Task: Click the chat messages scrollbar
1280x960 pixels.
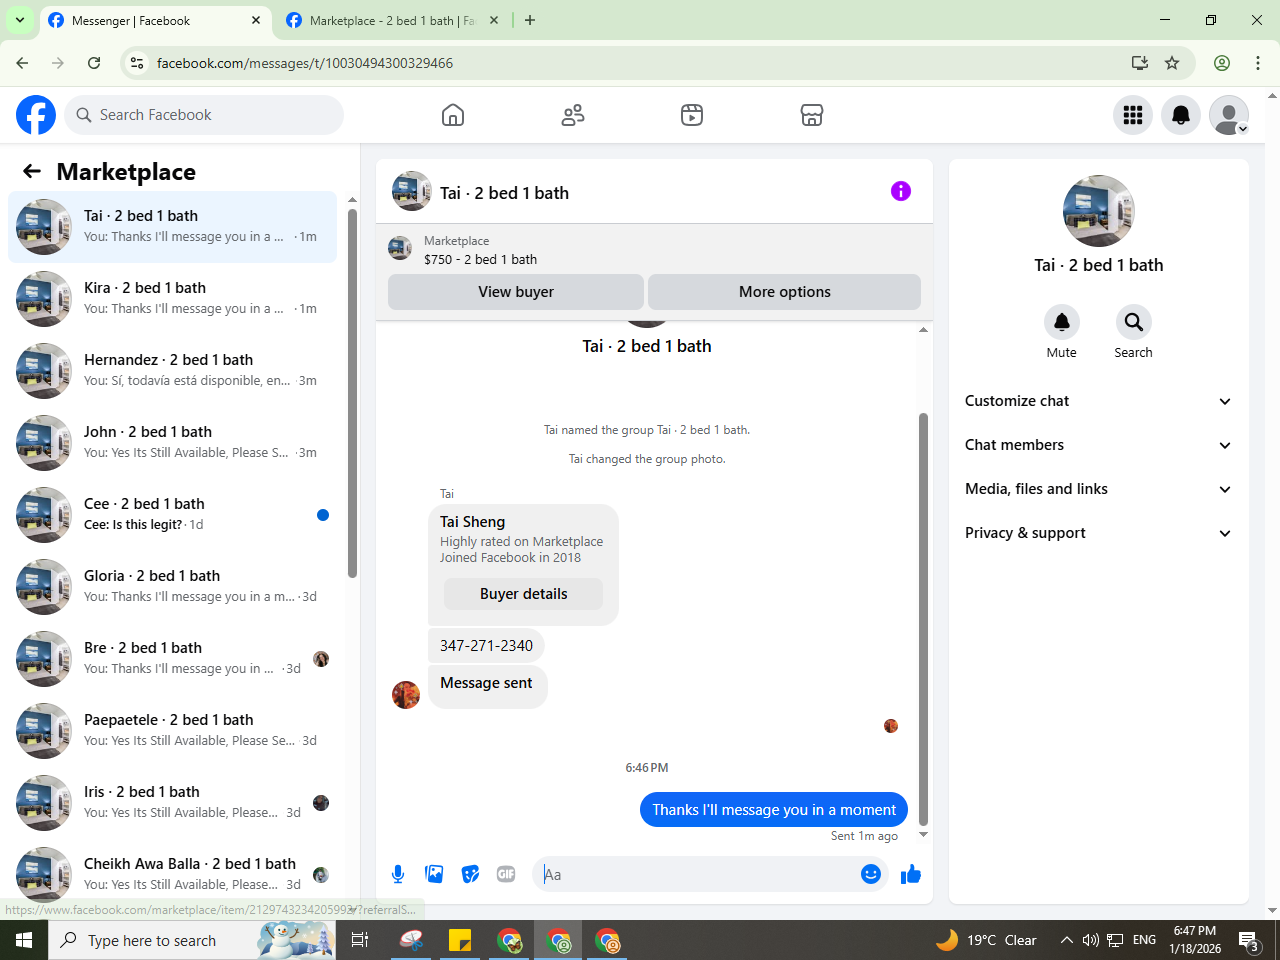Action: click(923, 620)
